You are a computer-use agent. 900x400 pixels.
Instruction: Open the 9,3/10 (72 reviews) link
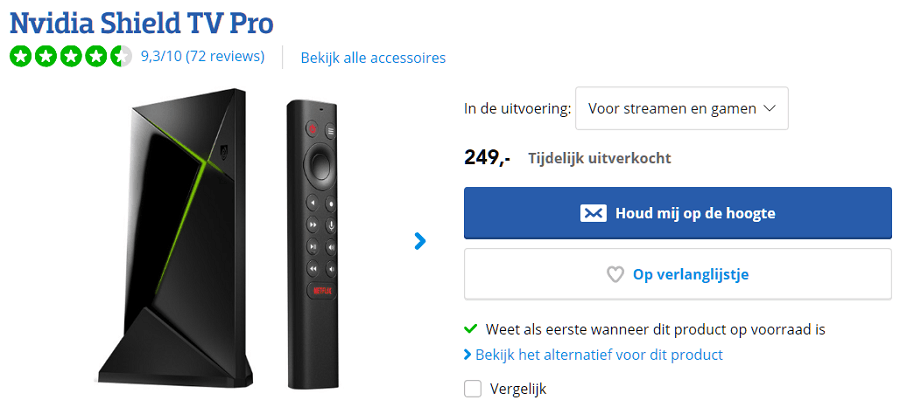(x=203, y=56)
